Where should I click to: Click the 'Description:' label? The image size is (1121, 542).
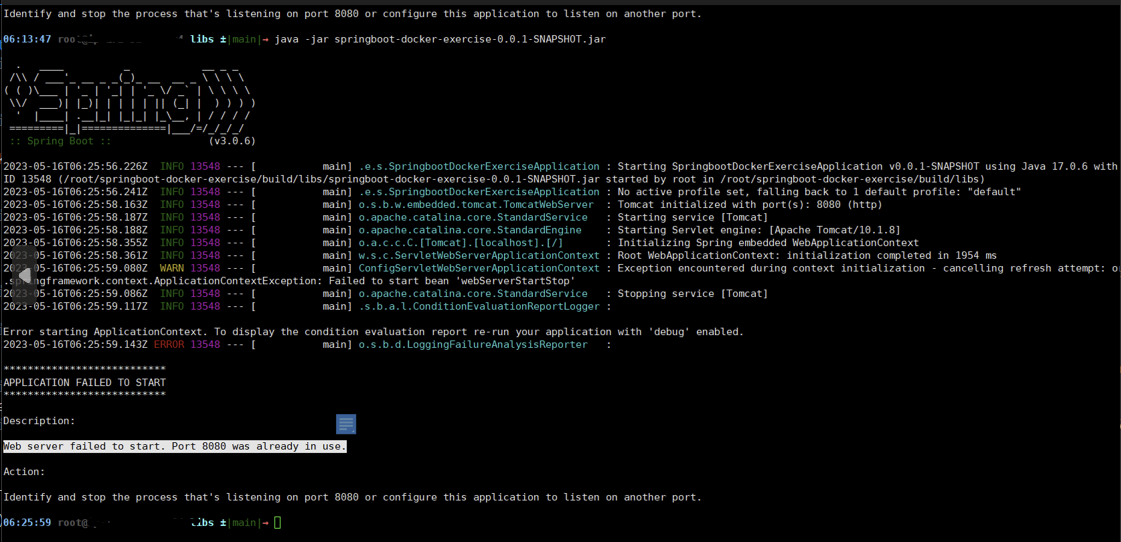coord(39,421)
